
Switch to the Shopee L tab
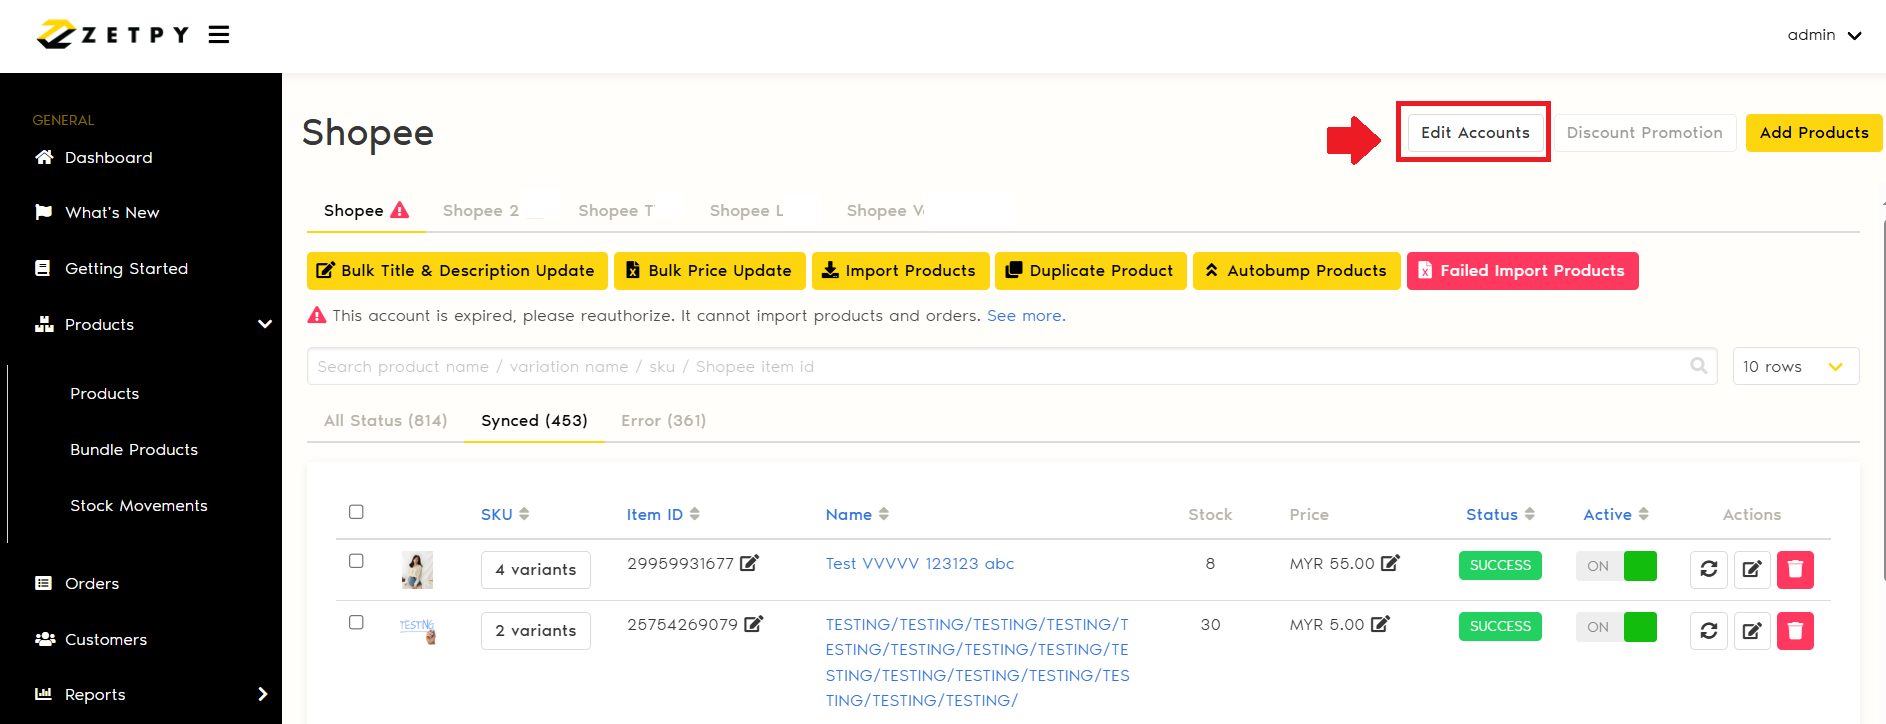coord(746,211)
